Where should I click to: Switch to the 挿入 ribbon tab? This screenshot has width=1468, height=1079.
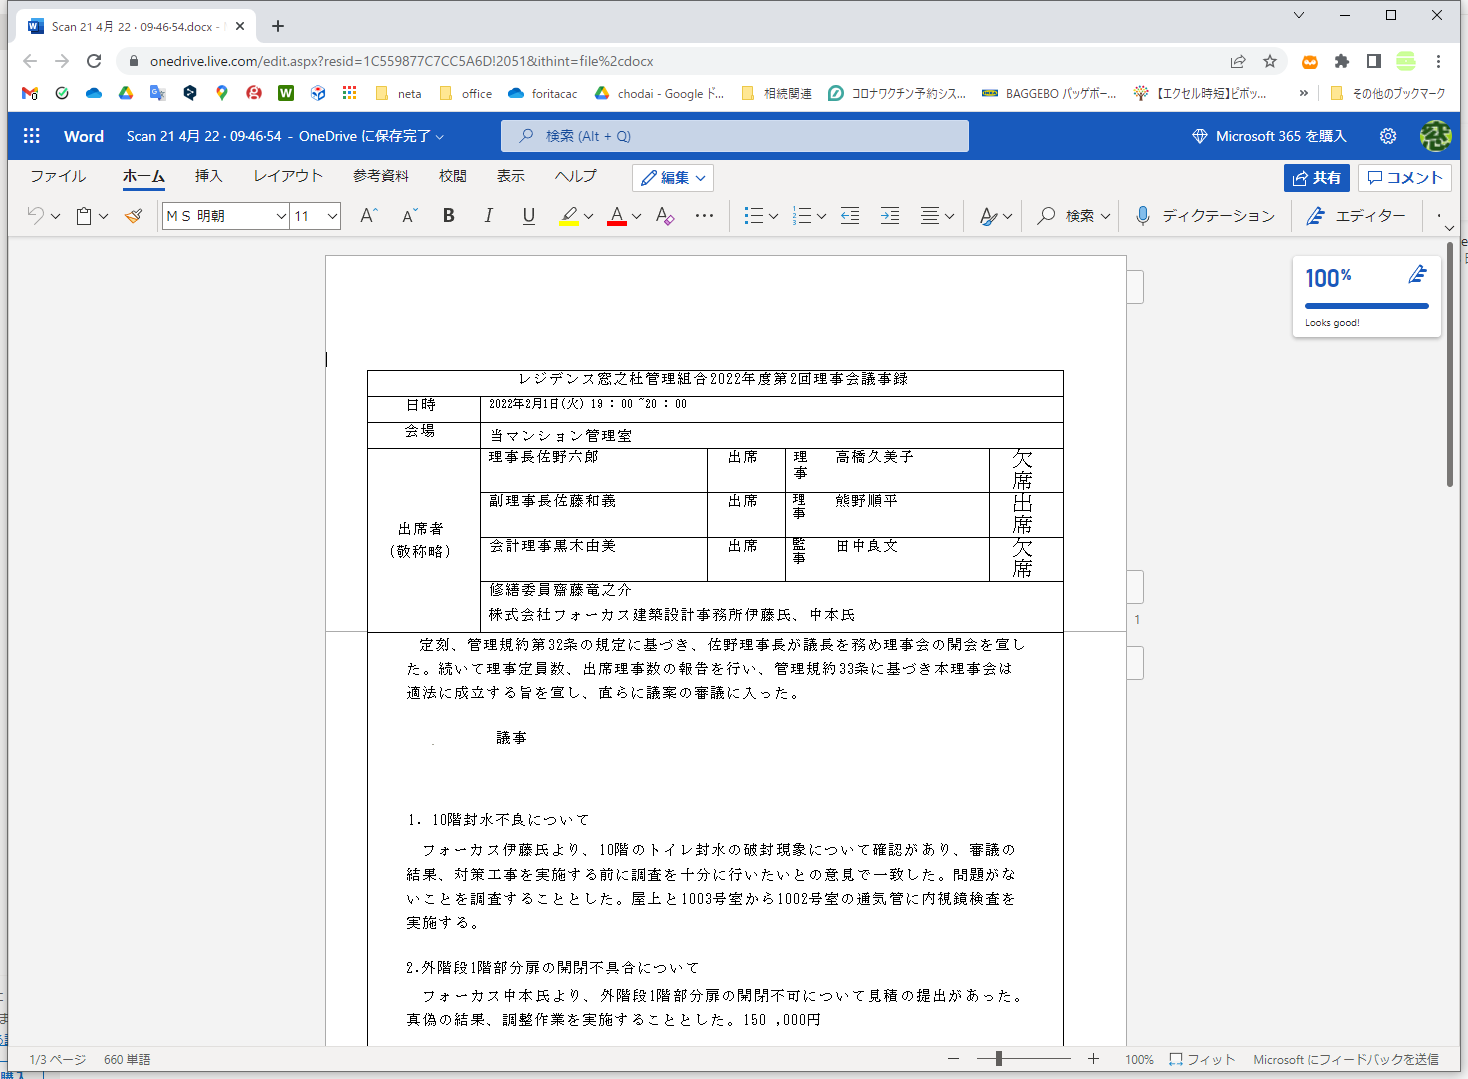(x=208, y=176)
